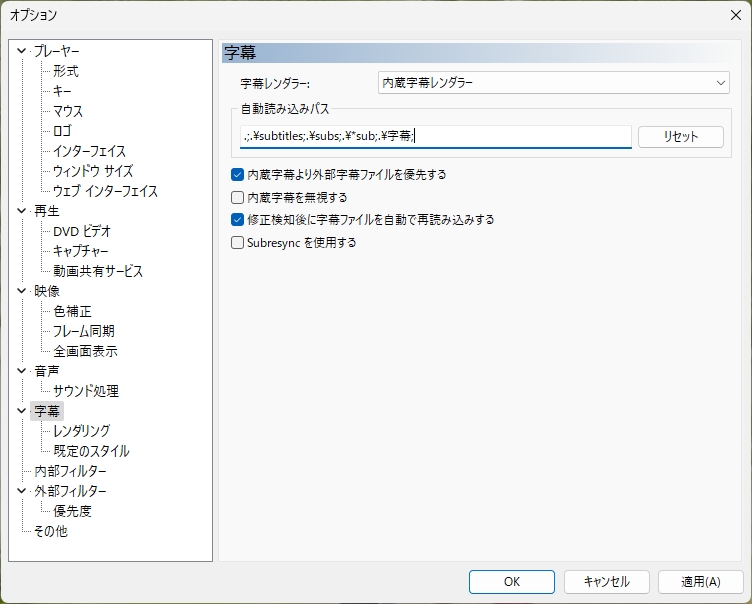
Task: Collapse the 外部フィルター tree node
Action: pyautogui.click(x=22, y=491)
